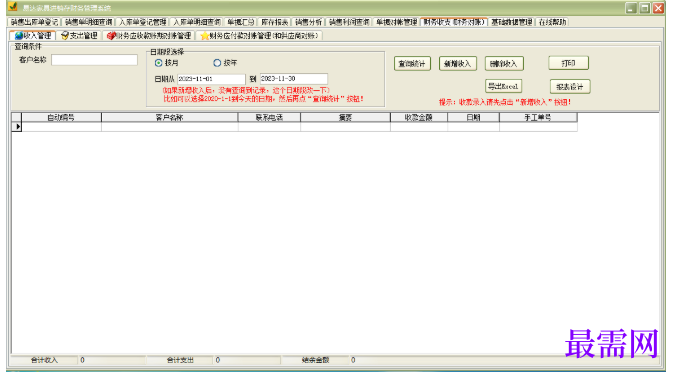Click the 收款金额 column header
Screen dimensions: 677x375
tap(419, 117)
